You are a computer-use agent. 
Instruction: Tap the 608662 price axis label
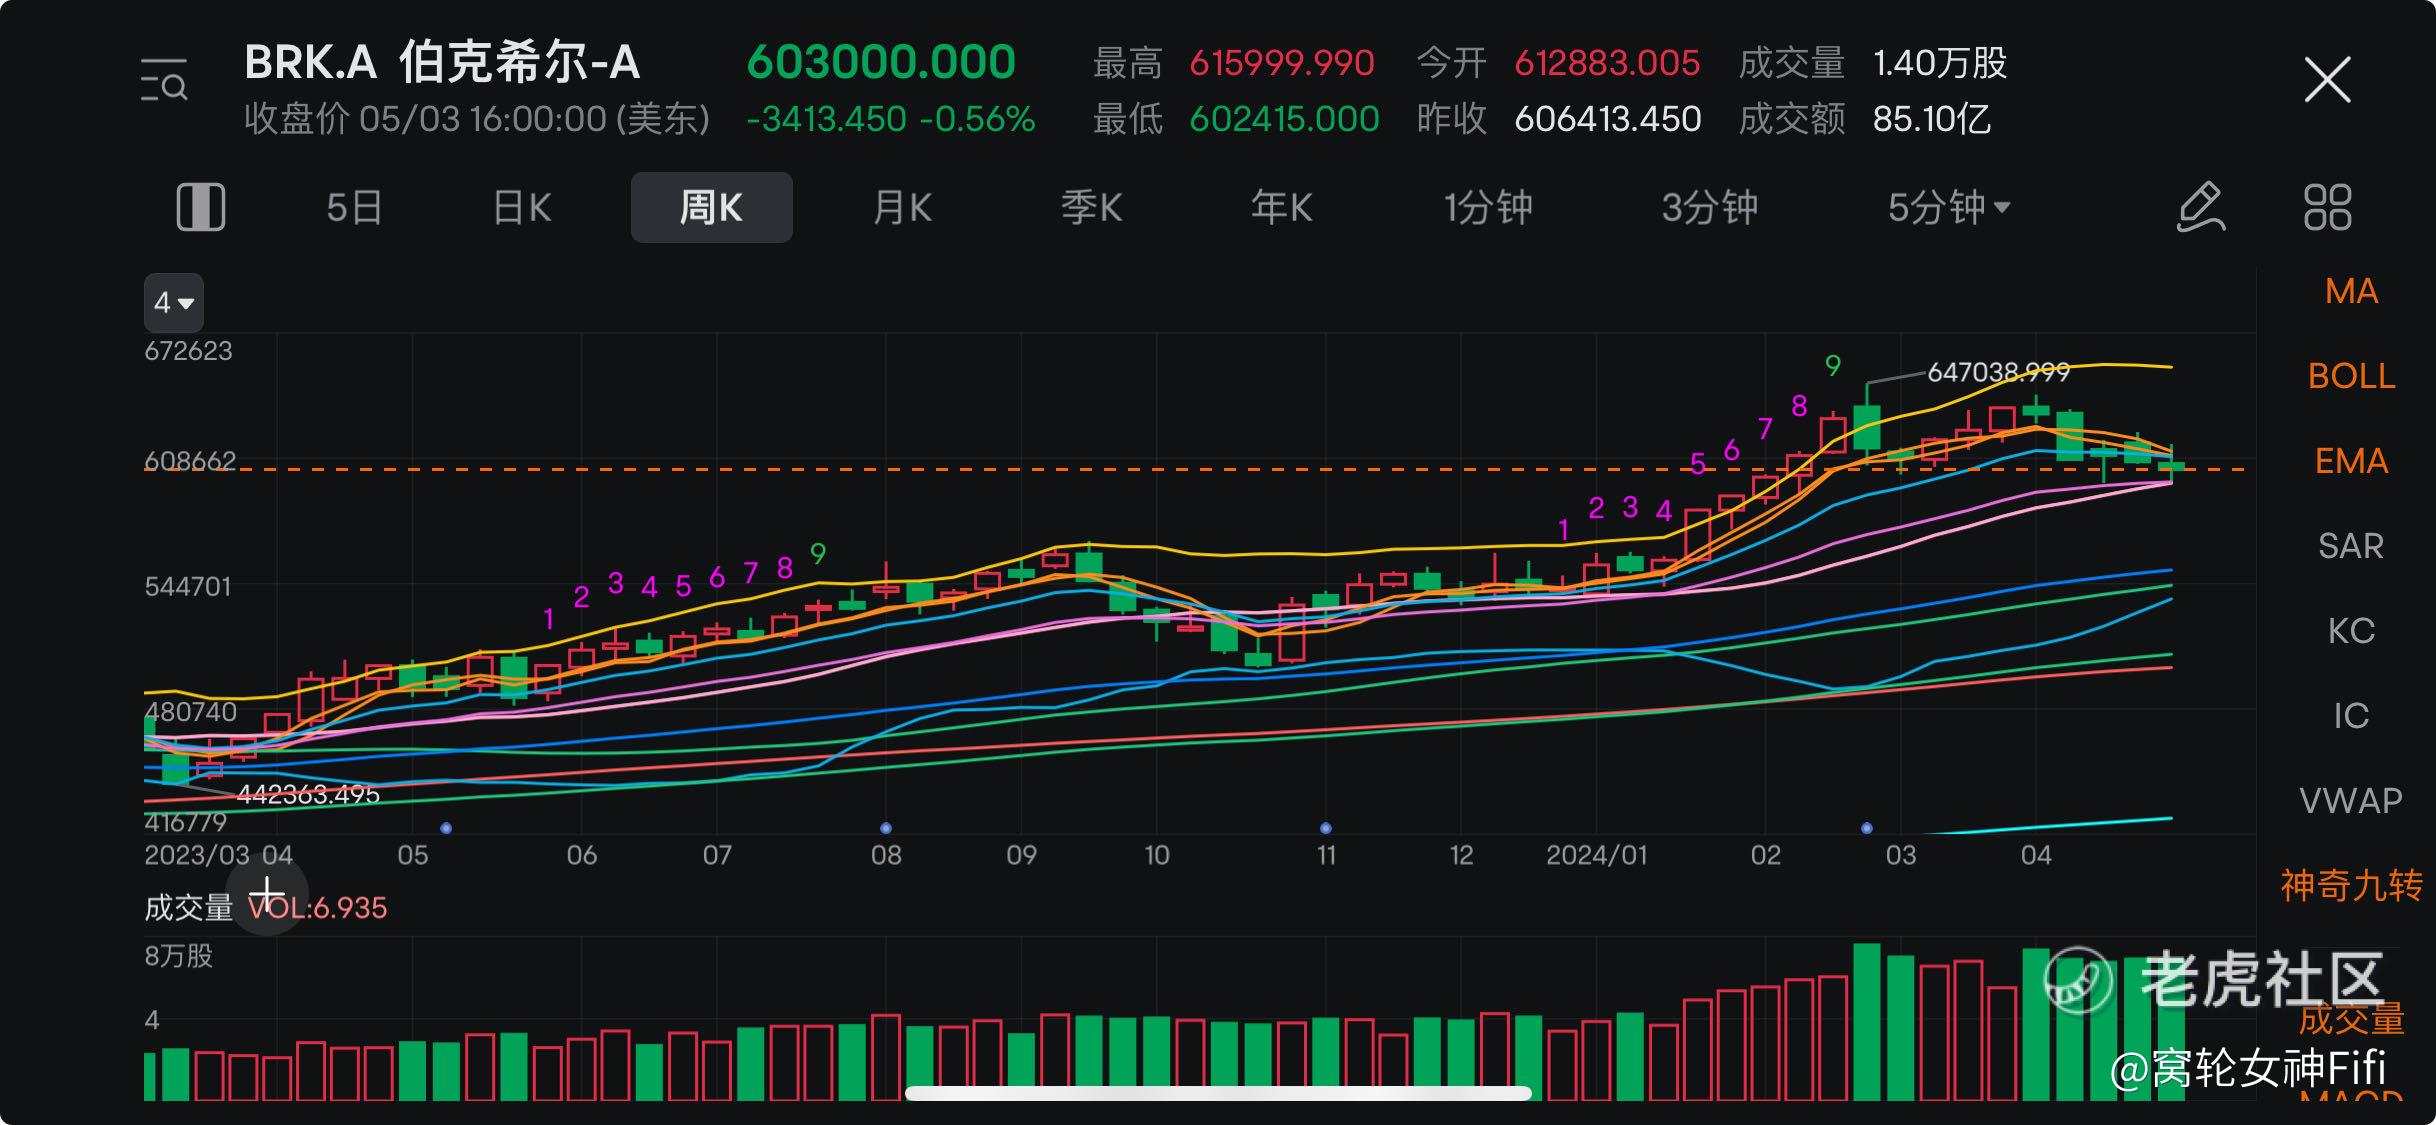(190, 461)
